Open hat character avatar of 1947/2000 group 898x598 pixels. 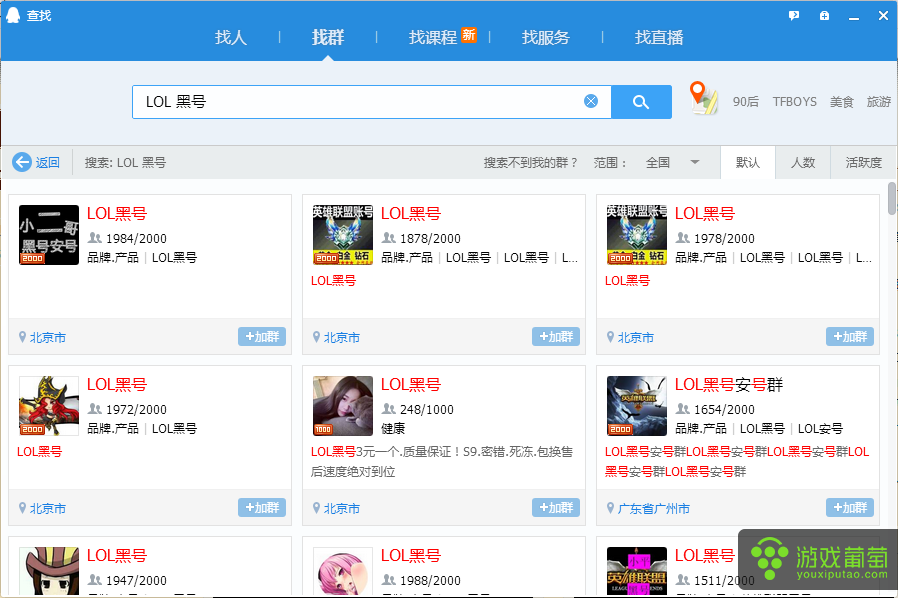click(49, 571)
